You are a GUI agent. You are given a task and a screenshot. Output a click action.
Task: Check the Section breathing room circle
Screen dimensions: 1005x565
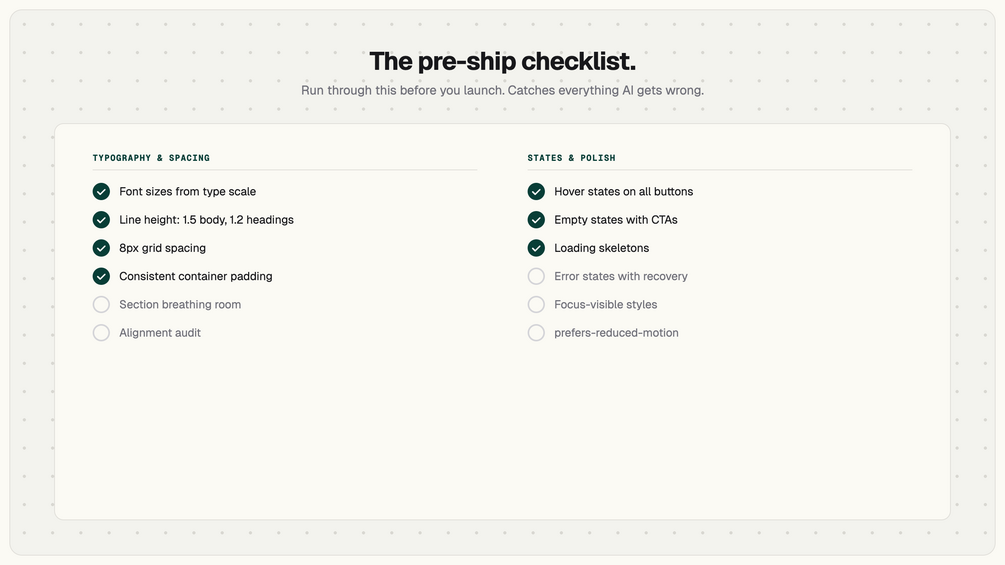101,304
